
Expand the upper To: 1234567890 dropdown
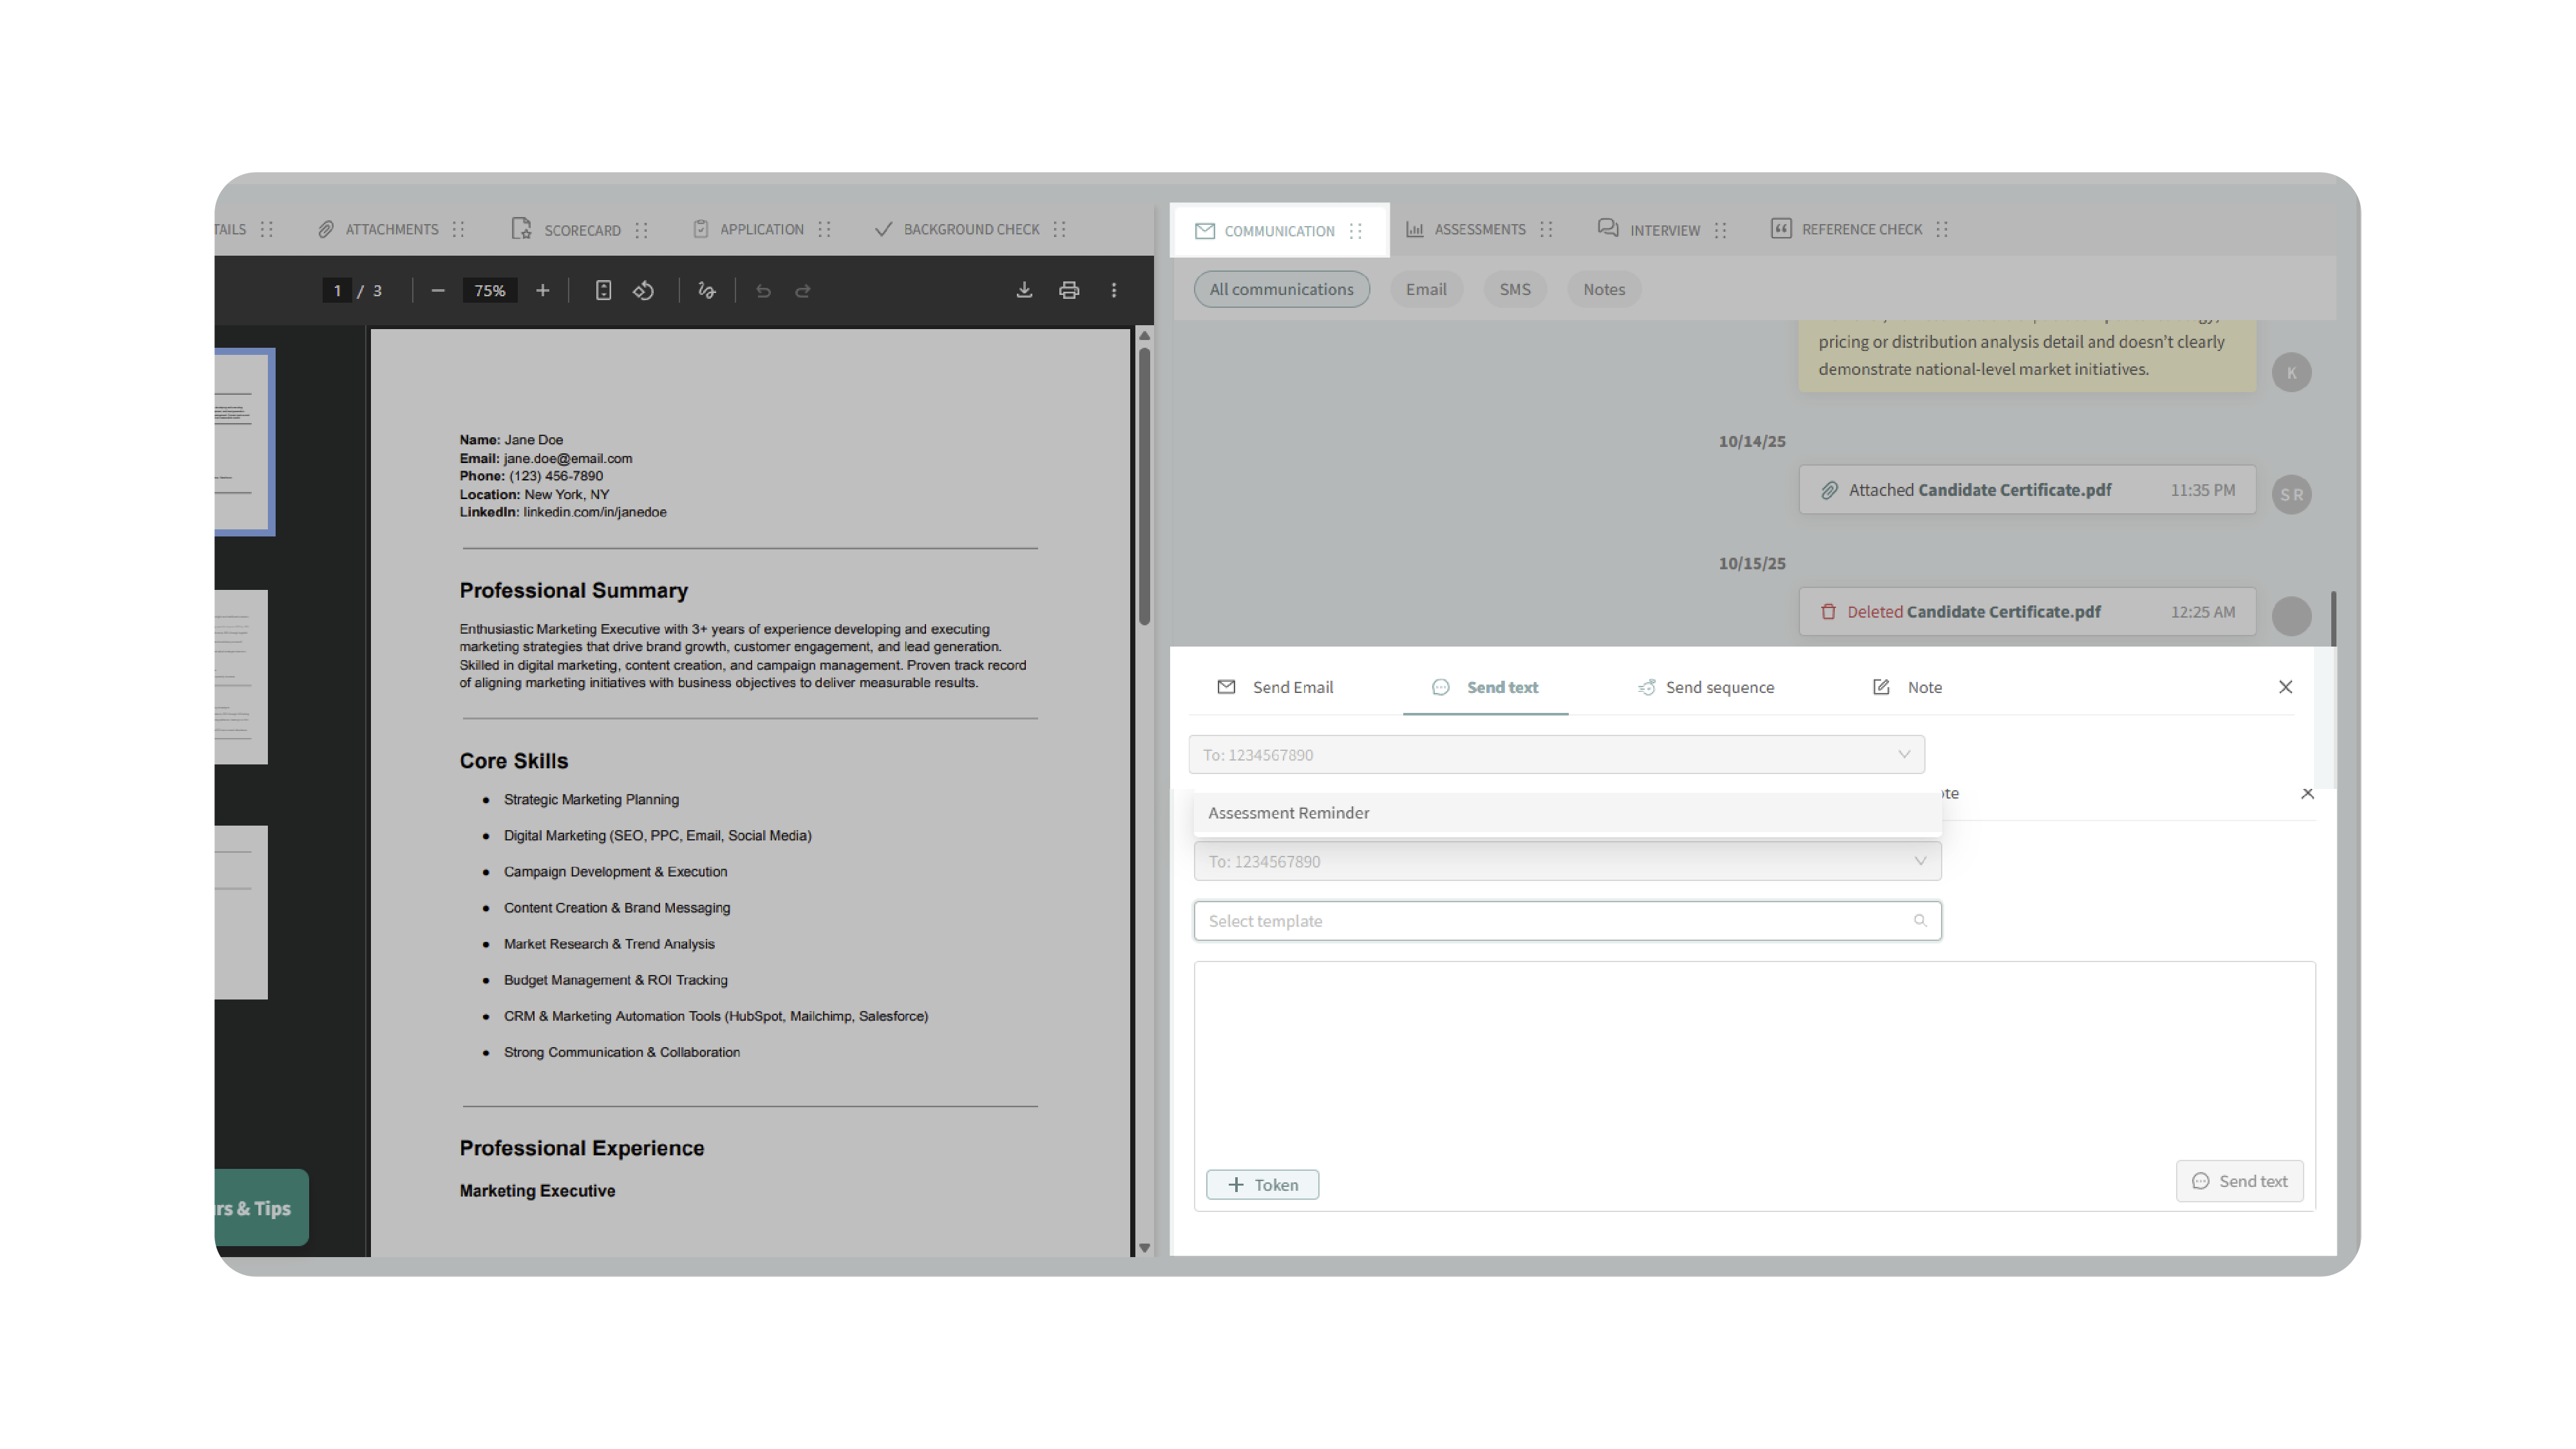[1555, 755]
